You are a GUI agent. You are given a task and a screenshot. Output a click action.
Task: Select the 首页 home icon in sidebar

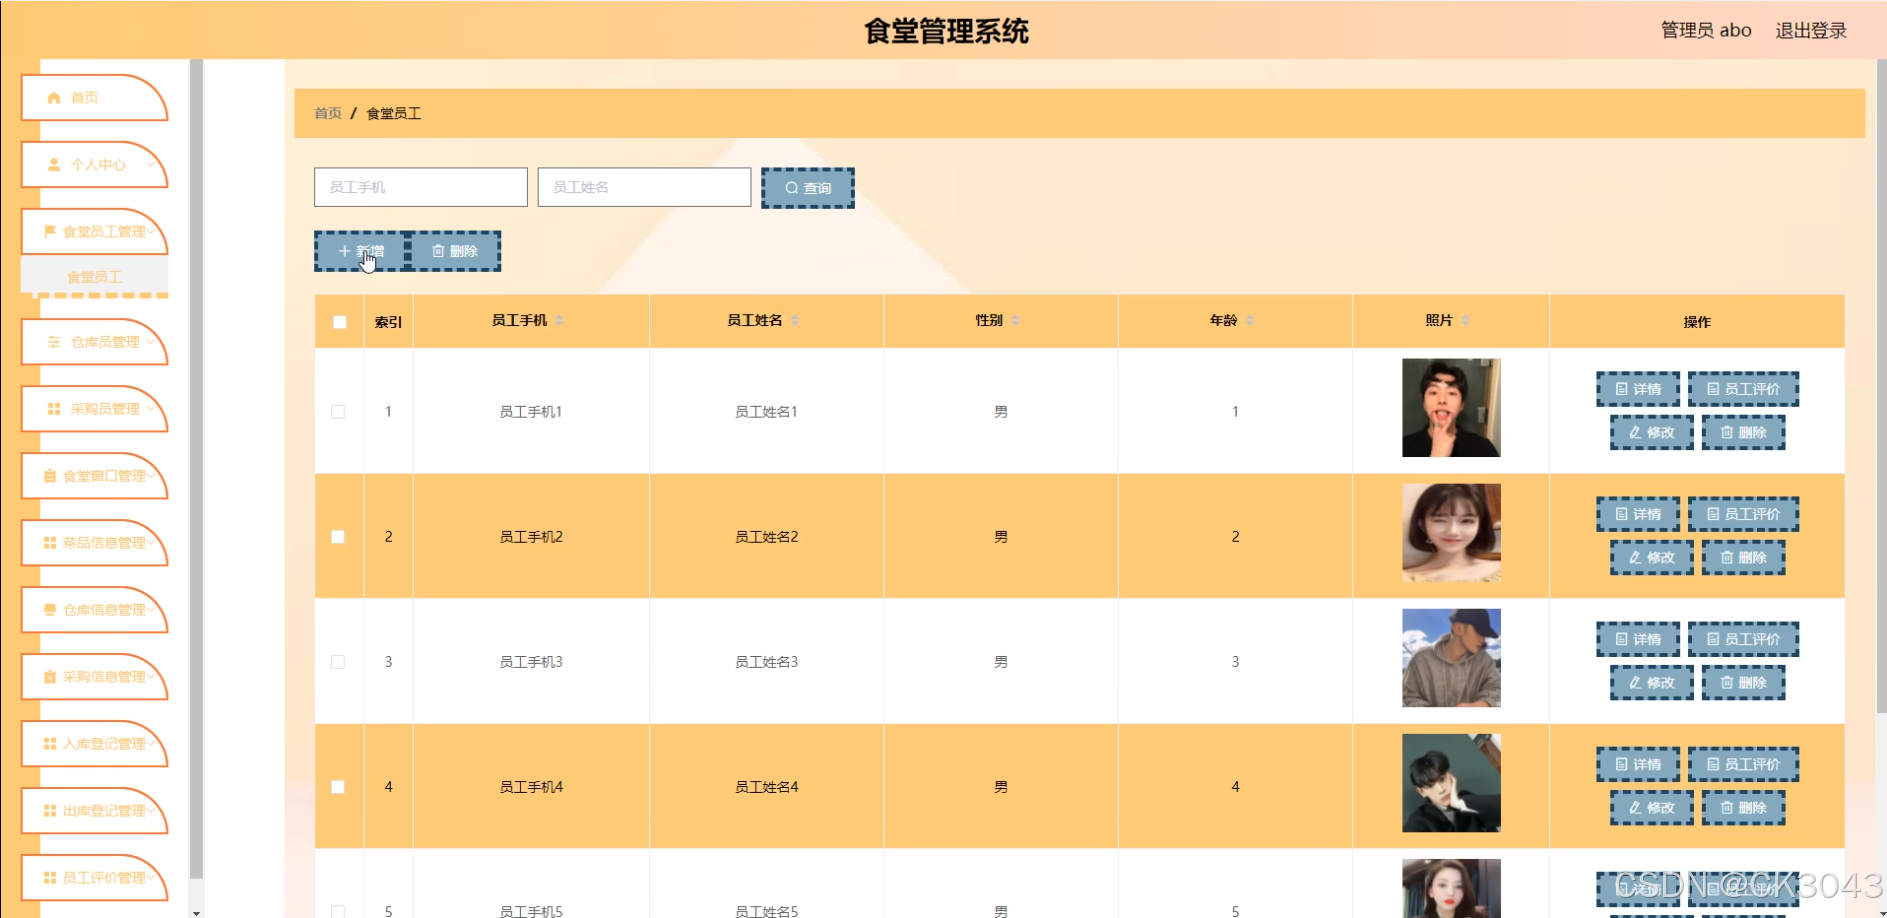[54, 97]
